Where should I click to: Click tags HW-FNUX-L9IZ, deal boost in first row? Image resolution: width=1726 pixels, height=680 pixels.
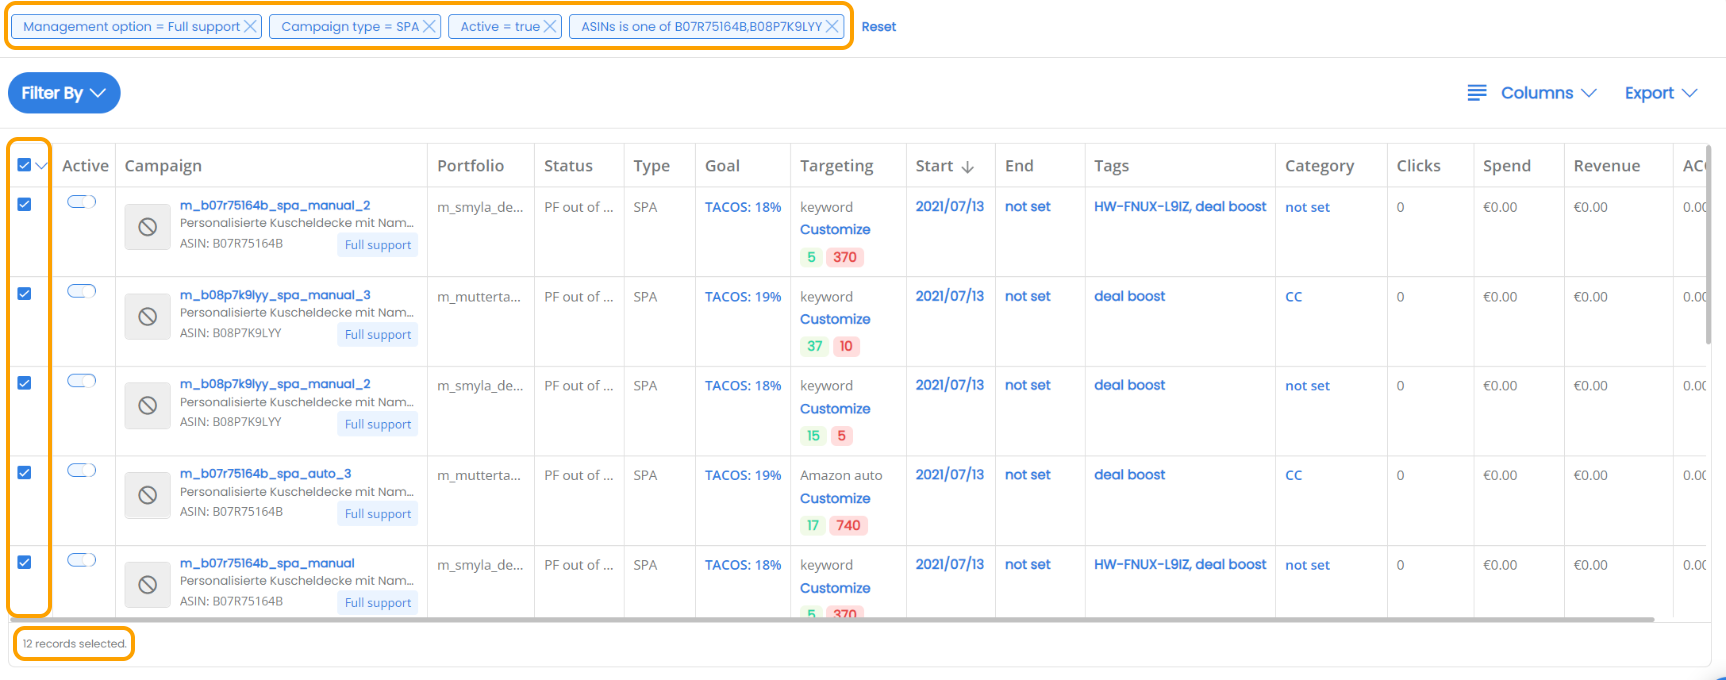(1180, 206)
